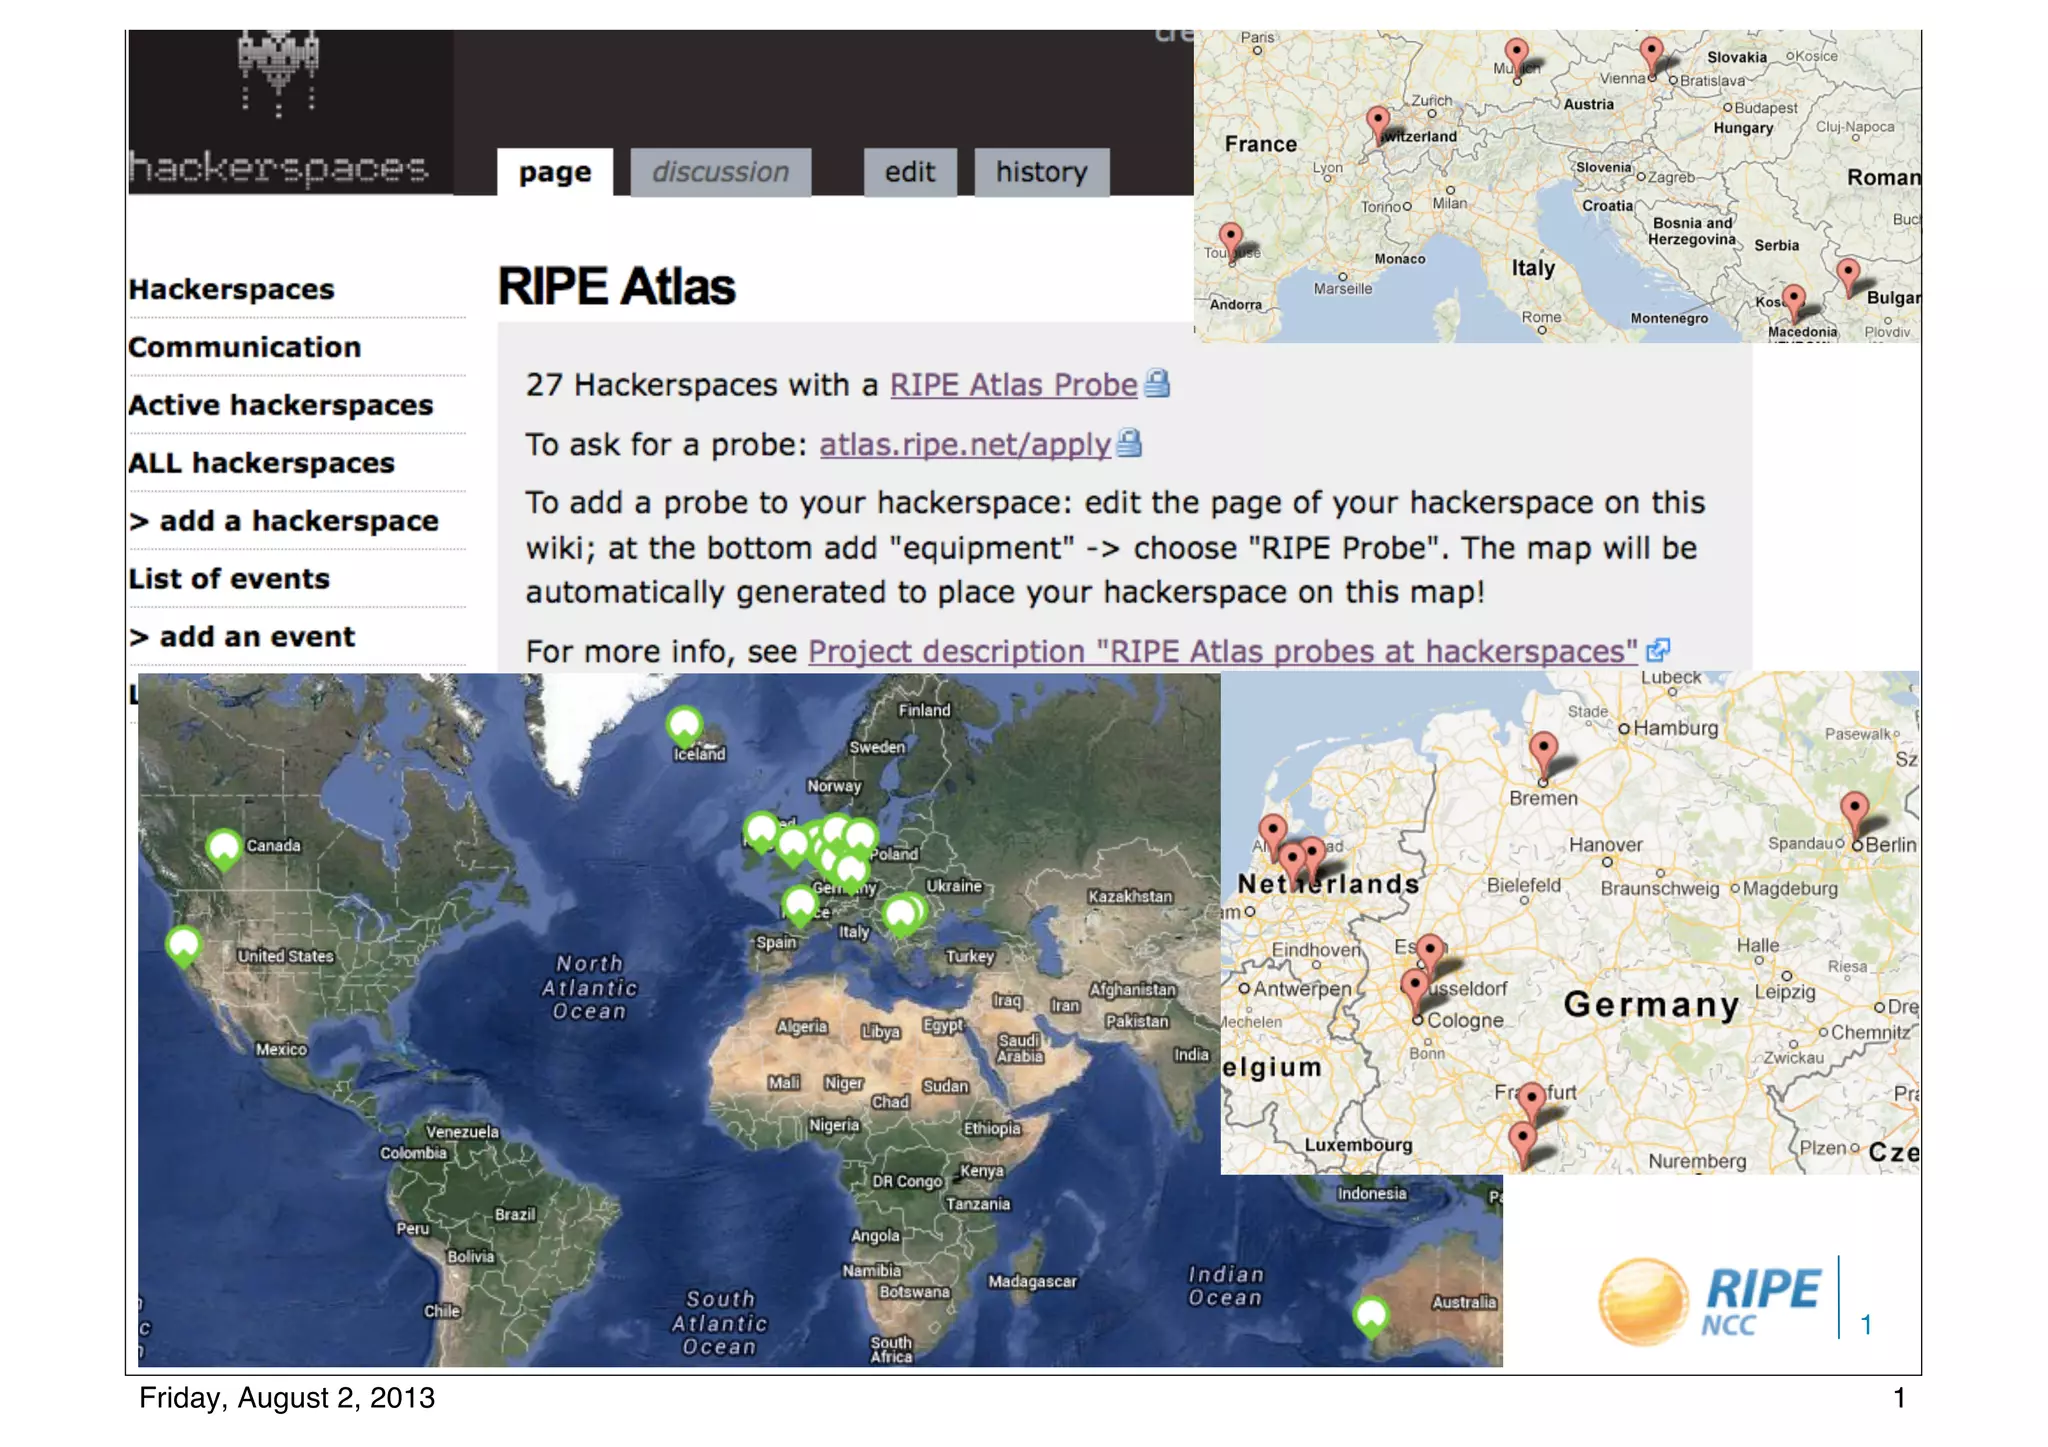This screenshot has width=2048, height=1447.
Task: Click the green marker in Canada
Action: [224, 849]
